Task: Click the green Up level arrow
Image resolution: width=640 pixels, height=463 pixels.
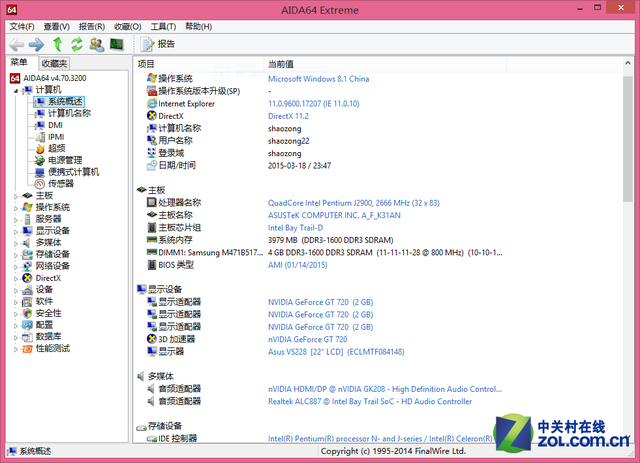Action: click(58, 44)
